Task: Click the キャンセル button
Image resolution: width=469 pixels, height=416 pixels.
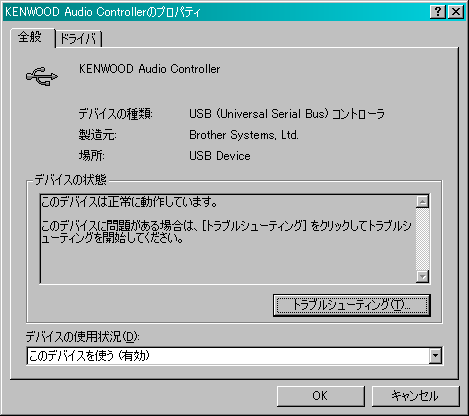Action: point(415,396)
